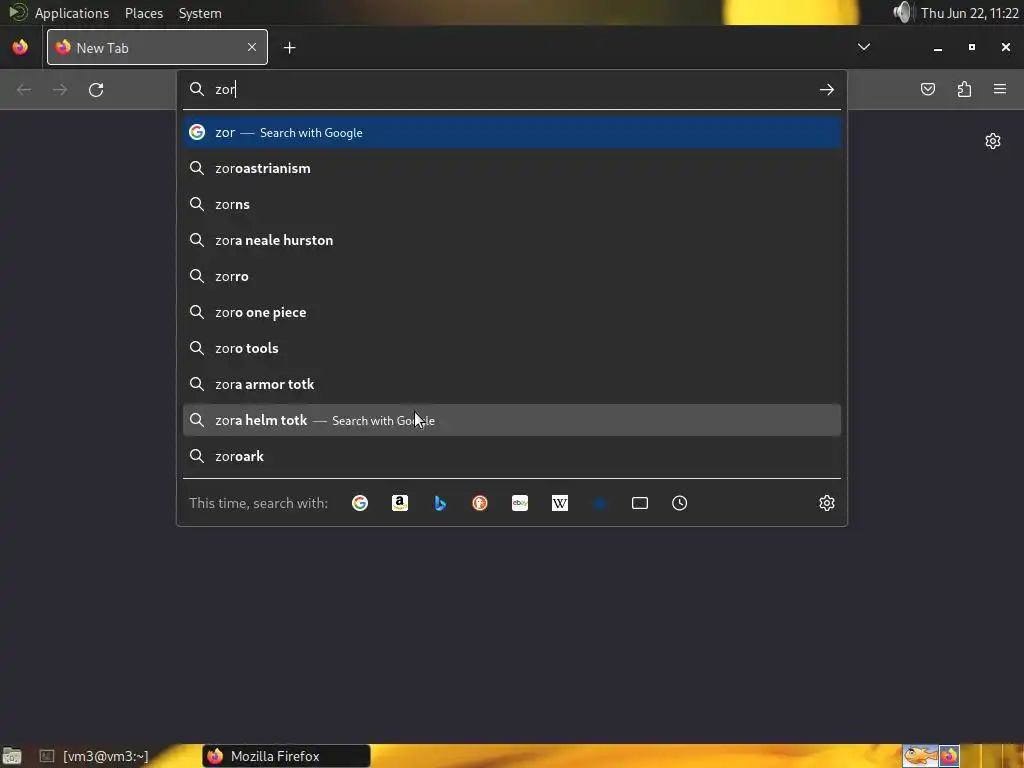This screenshot has height=768, width=1024.
Task: Select the 'zoroark' suggestion
Action: pos(511,456)
